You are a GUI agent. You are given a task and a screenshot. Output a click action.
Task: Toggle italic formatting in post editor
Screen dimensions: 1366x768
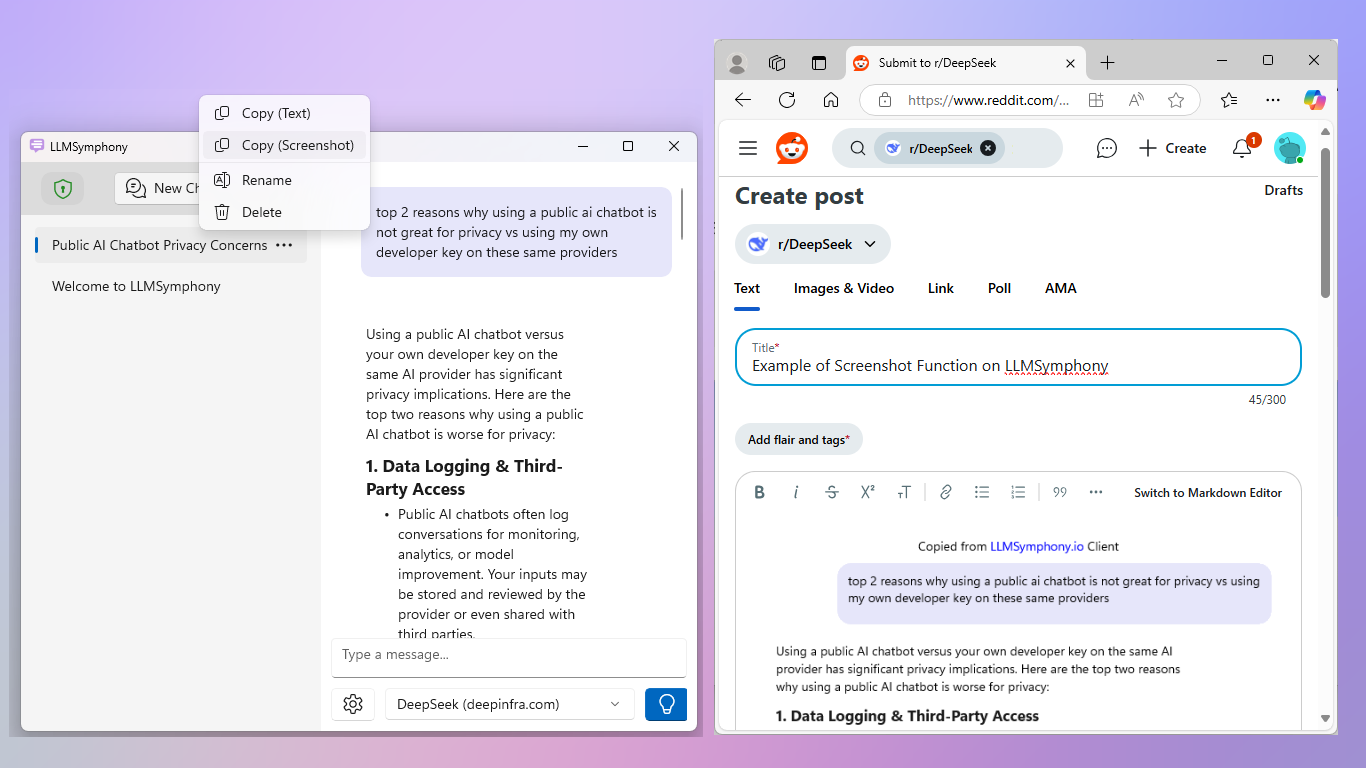point(796,492)
